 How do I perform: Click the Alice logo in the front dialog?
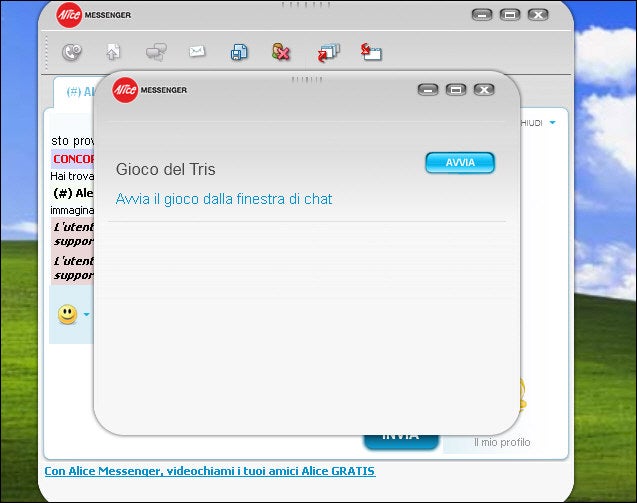(125, 90)
